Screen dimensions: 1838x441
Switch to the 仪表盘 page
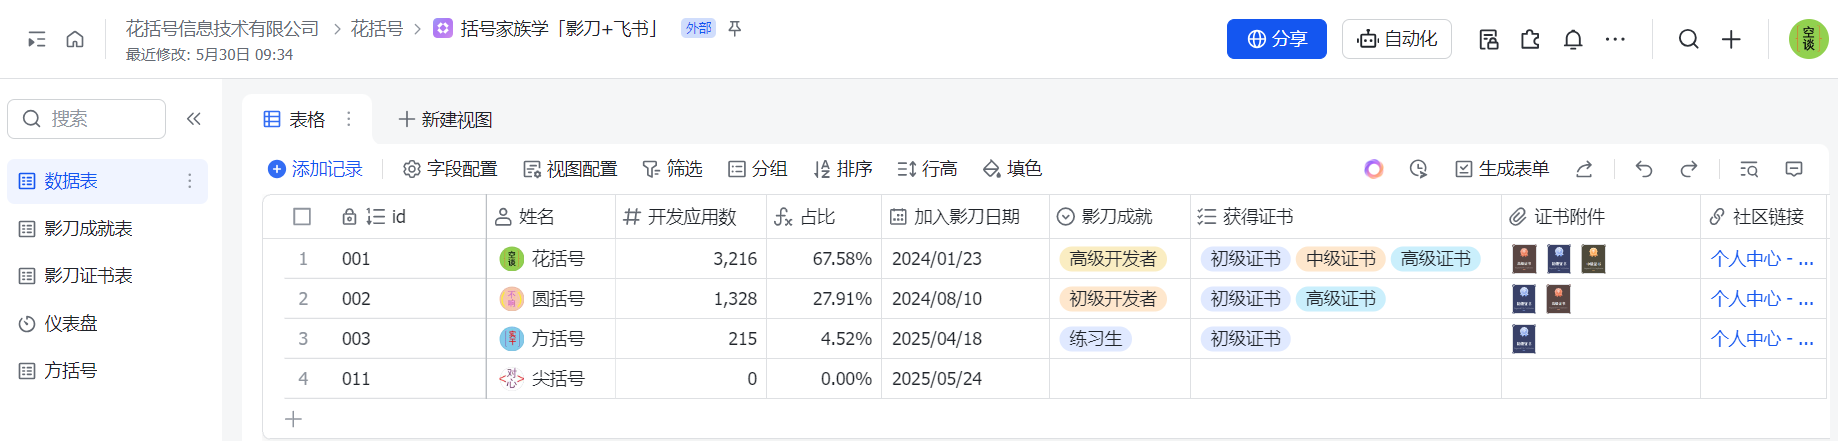click(x=70, y=324)
